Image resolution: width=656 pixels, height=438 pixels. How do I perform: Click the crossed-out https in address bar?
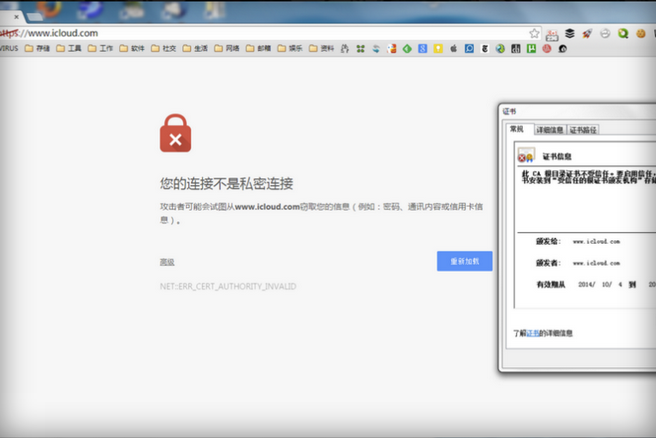[x=10, y=33]
